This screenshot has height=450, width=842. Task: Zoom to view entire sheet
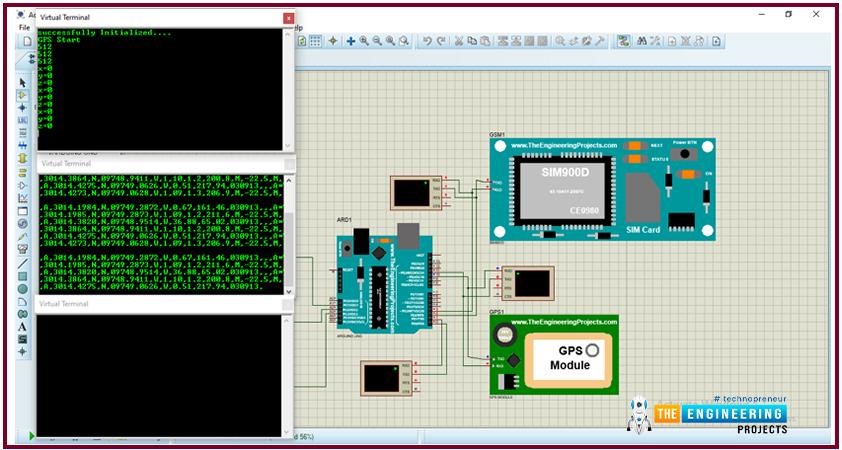click(x=390, y=41)
